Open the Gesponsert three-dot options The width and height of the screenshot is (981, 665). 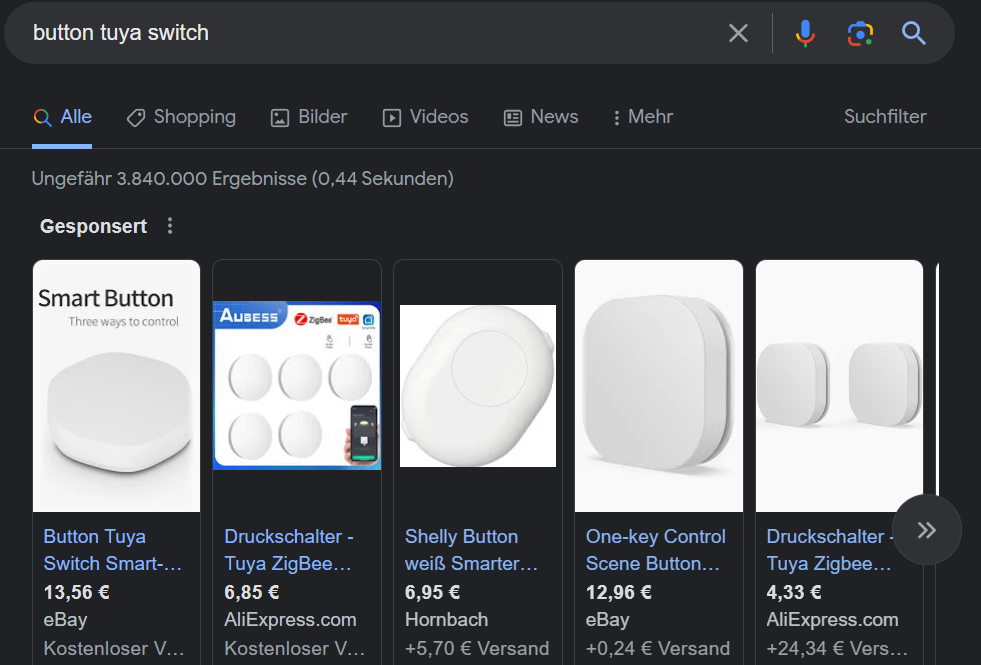[170, 226]
